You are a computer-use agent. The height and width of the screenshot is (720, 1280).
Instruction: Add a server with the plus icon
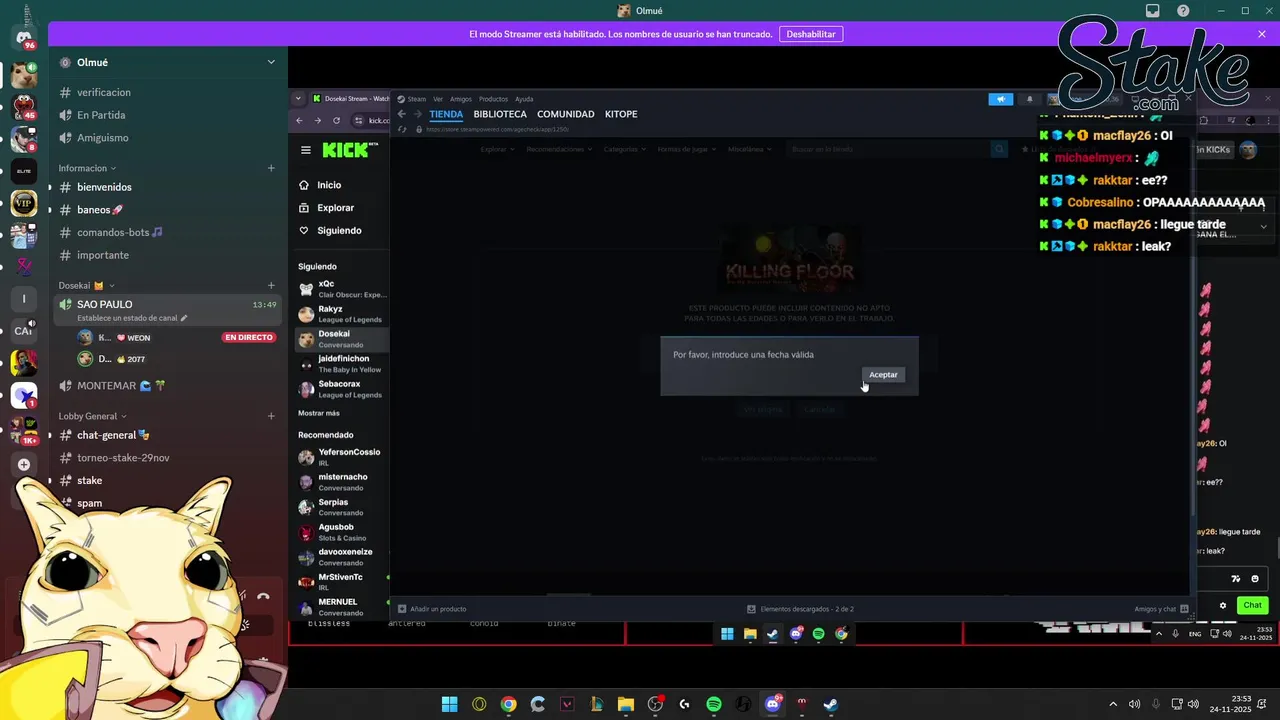[24, 464]
